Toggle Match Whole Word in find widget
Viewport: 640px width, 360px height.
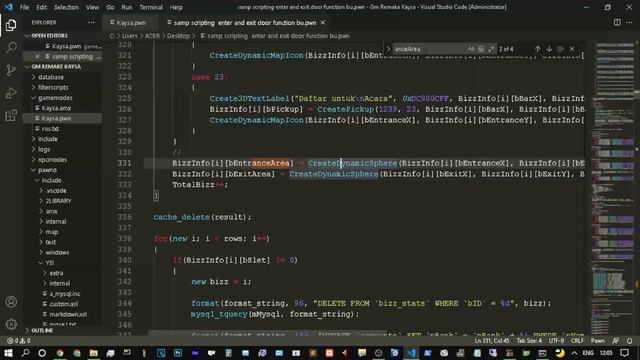(481, 49)
